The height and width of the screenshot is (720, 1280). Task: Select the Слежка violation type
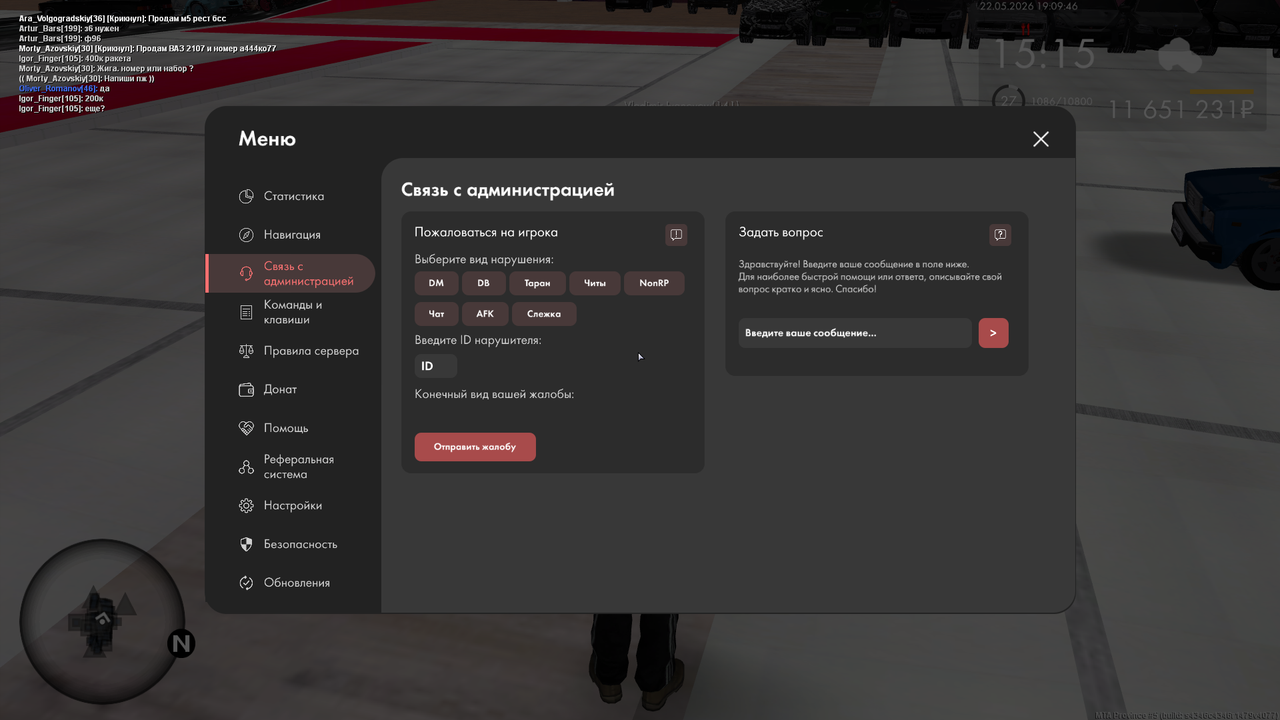[544, 314]
